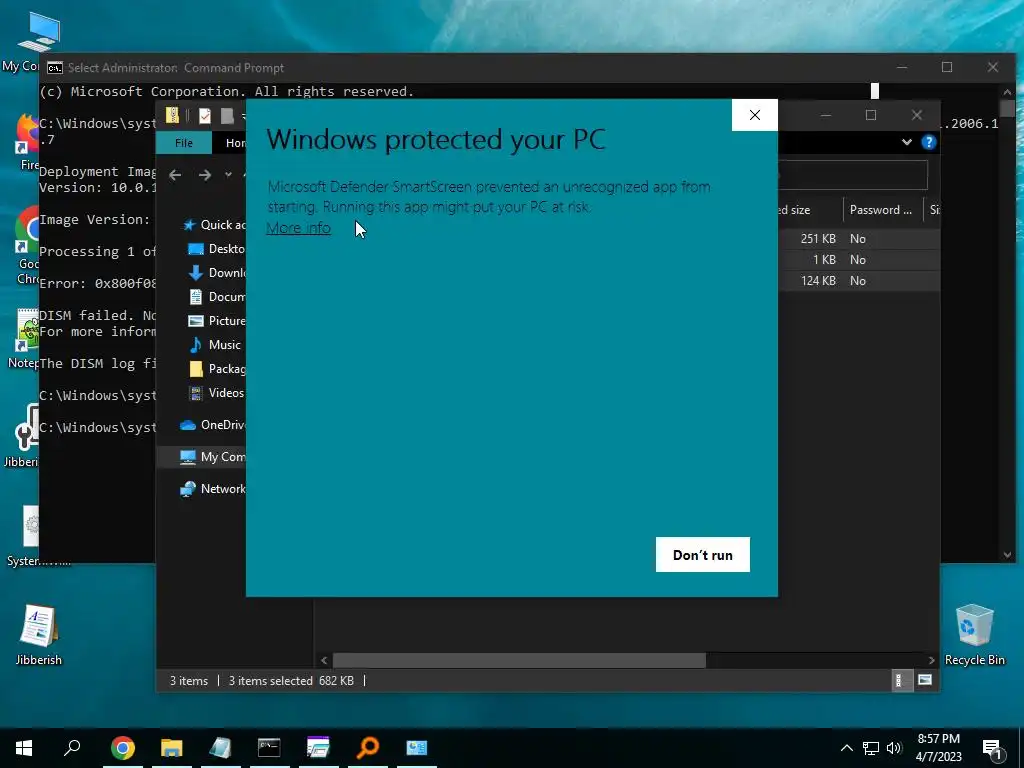Open the volume tray icon
The image size is (1024, 768).
894,748
